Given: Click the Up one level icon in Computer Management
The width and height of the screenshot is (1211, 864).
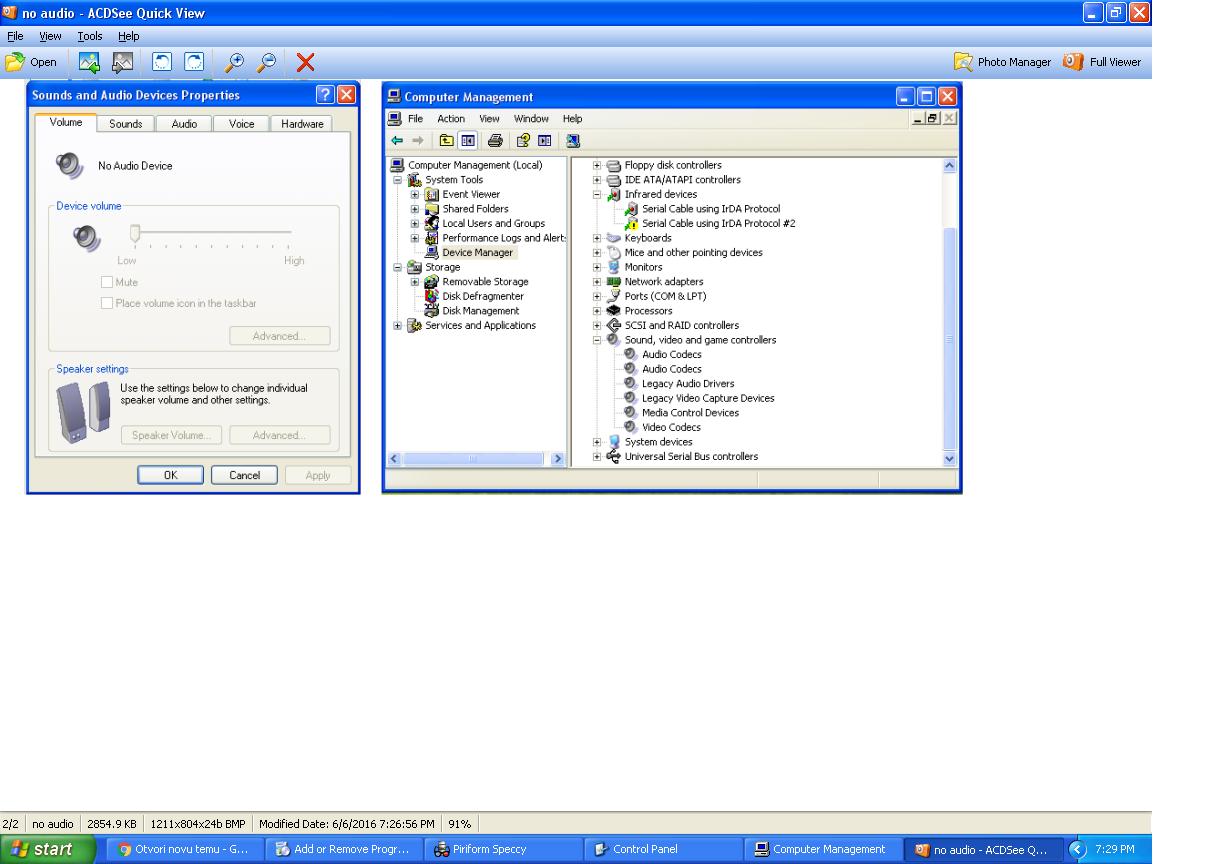Looking at the screenshot, I should pyautogui.click(x=445, y=141).
